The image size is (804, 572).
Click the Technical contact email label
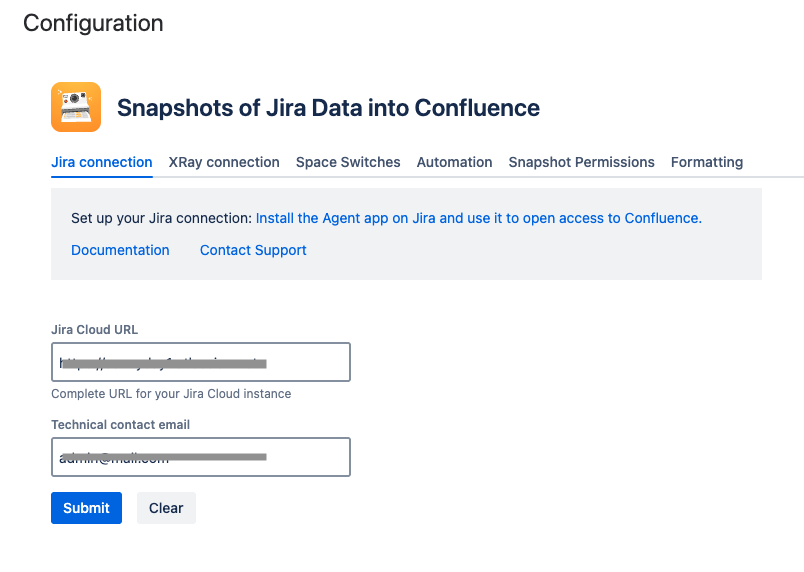pyautogui.click(x=120, y=424)
